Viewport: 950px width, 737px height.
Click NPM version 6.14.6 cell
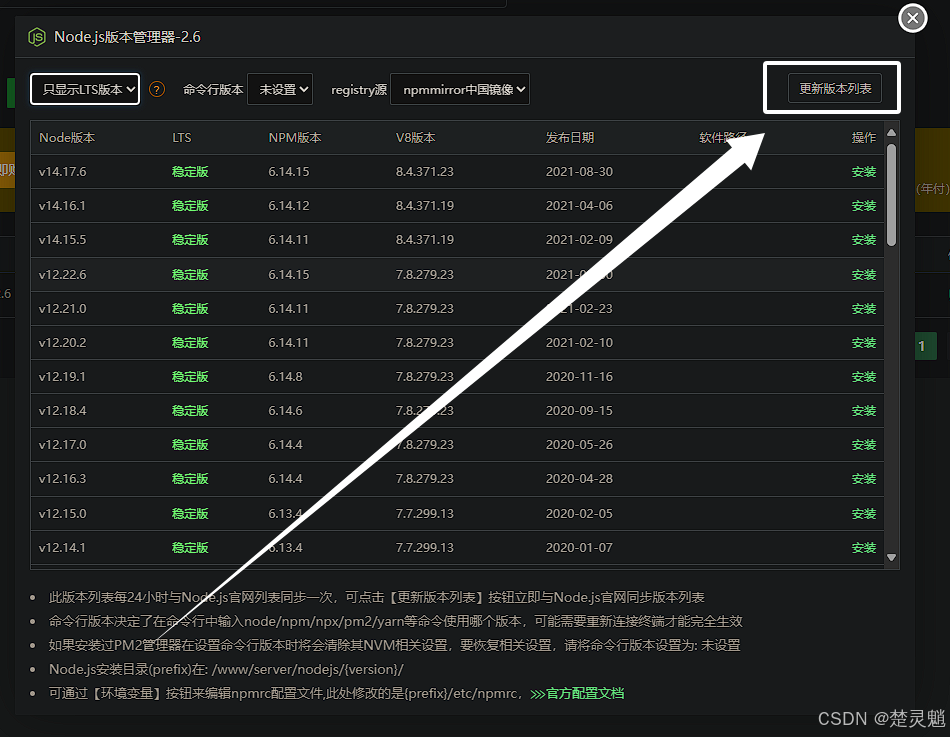pyautogui.click(x=285, y=410)
